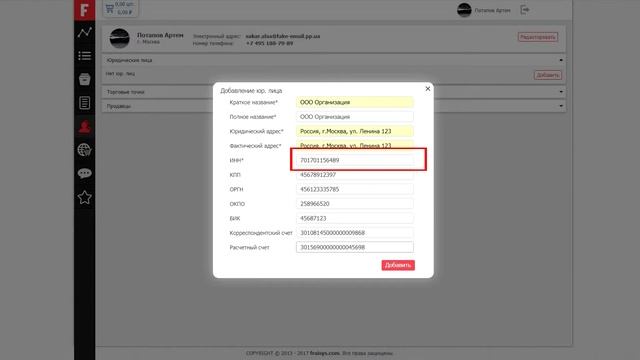Focus the ОКПО input field
This screenshot has height=360, width=640.
click(x=355, y=204)
